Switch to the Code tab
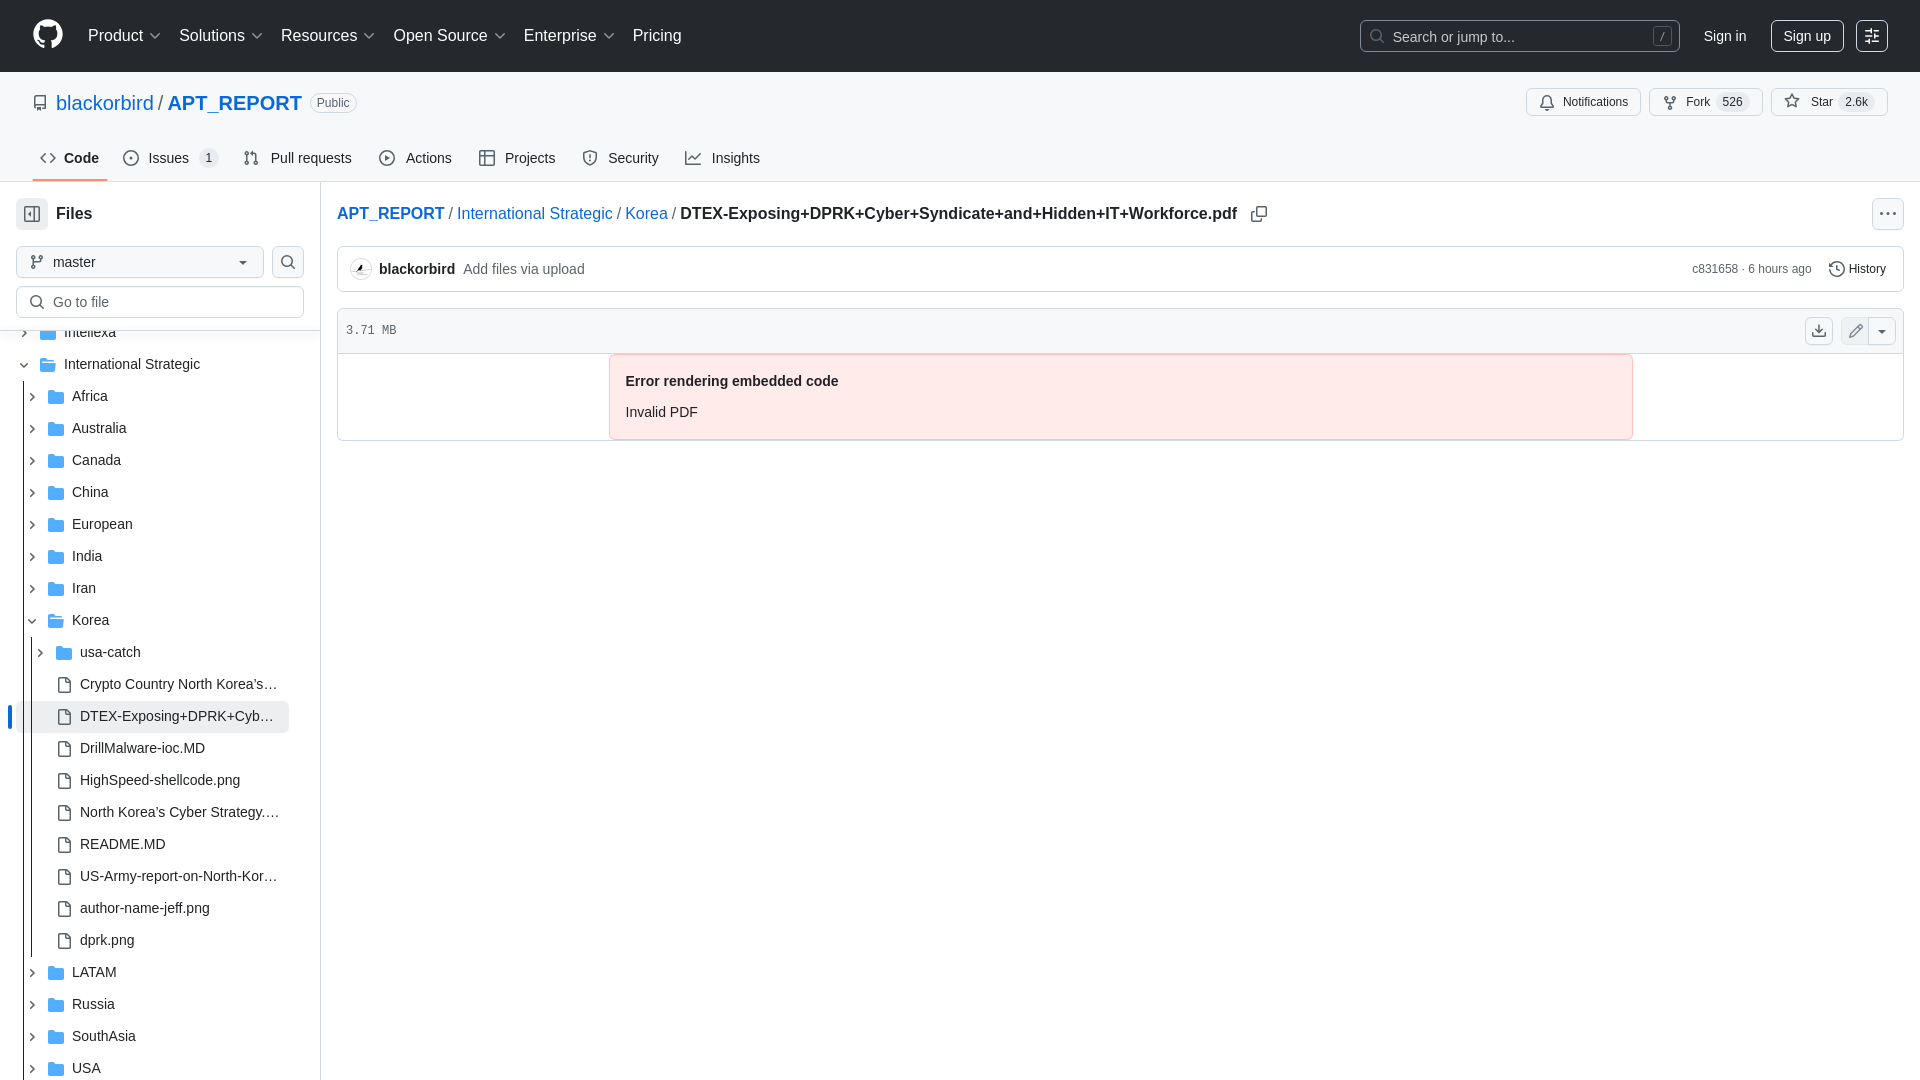Viewport: 1920px width, 1080px height. tap(69, 158)
